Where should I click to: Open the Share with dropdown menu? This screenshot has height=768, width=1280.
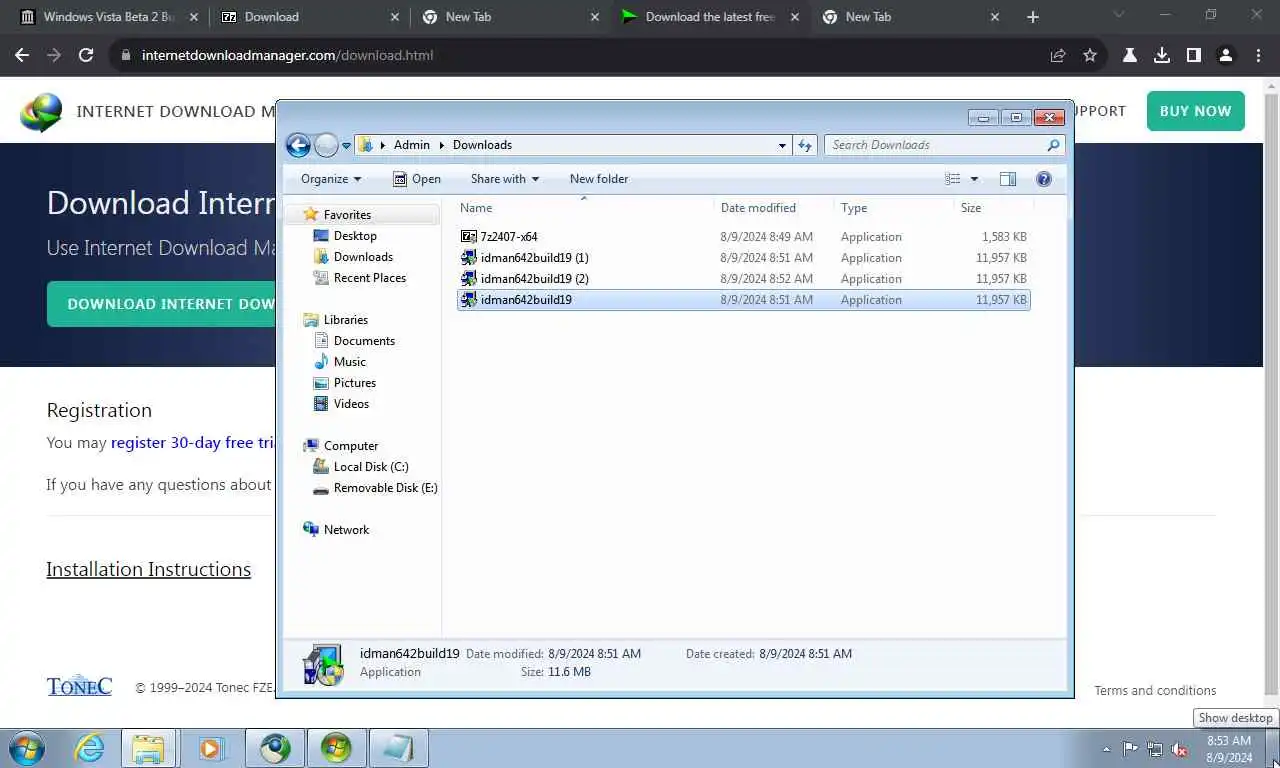coord(505,179)
